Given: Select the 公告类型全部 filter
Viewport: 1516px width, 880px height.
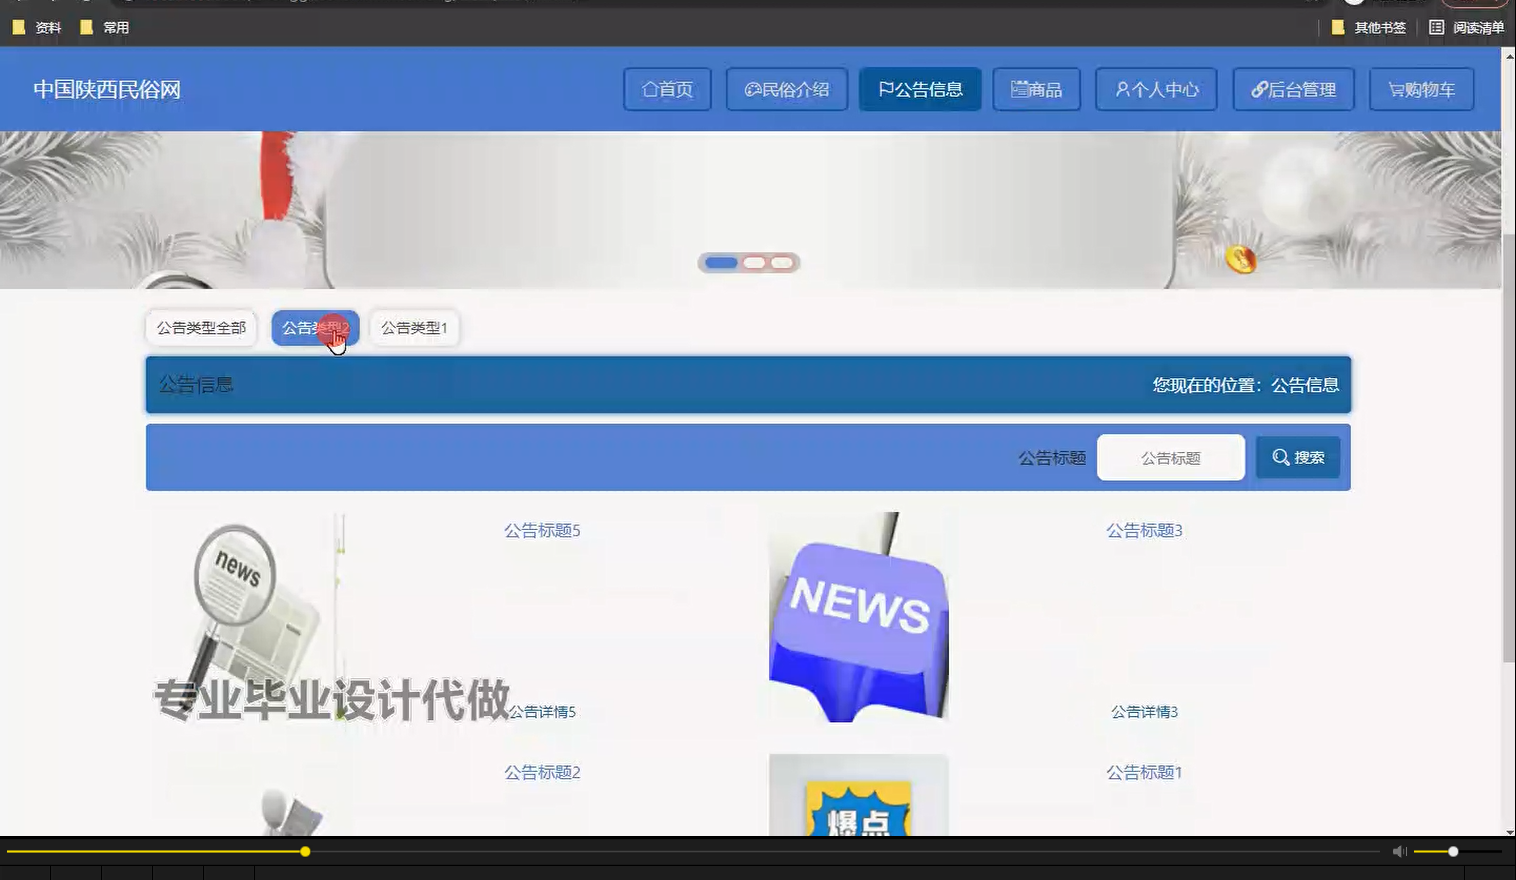Looking at the screenshot, I should (200, 327).
